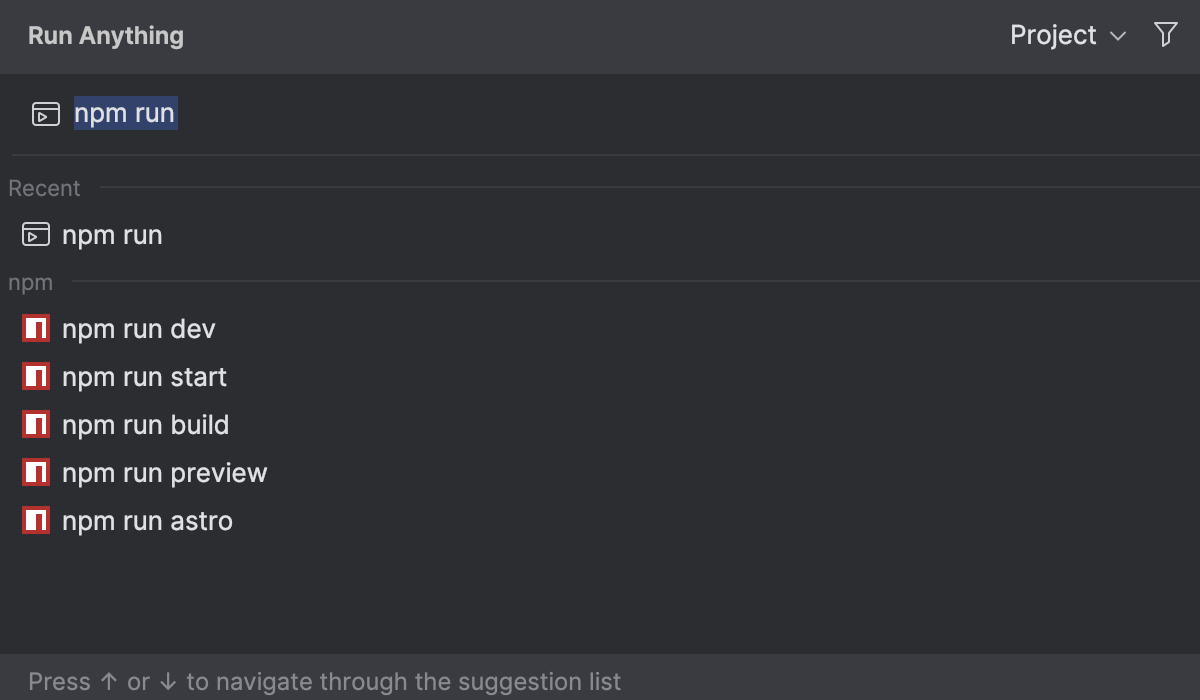1200x700 pixels.
Task: Select recent command 'npm run'
Action: click(x=112, y=234)
